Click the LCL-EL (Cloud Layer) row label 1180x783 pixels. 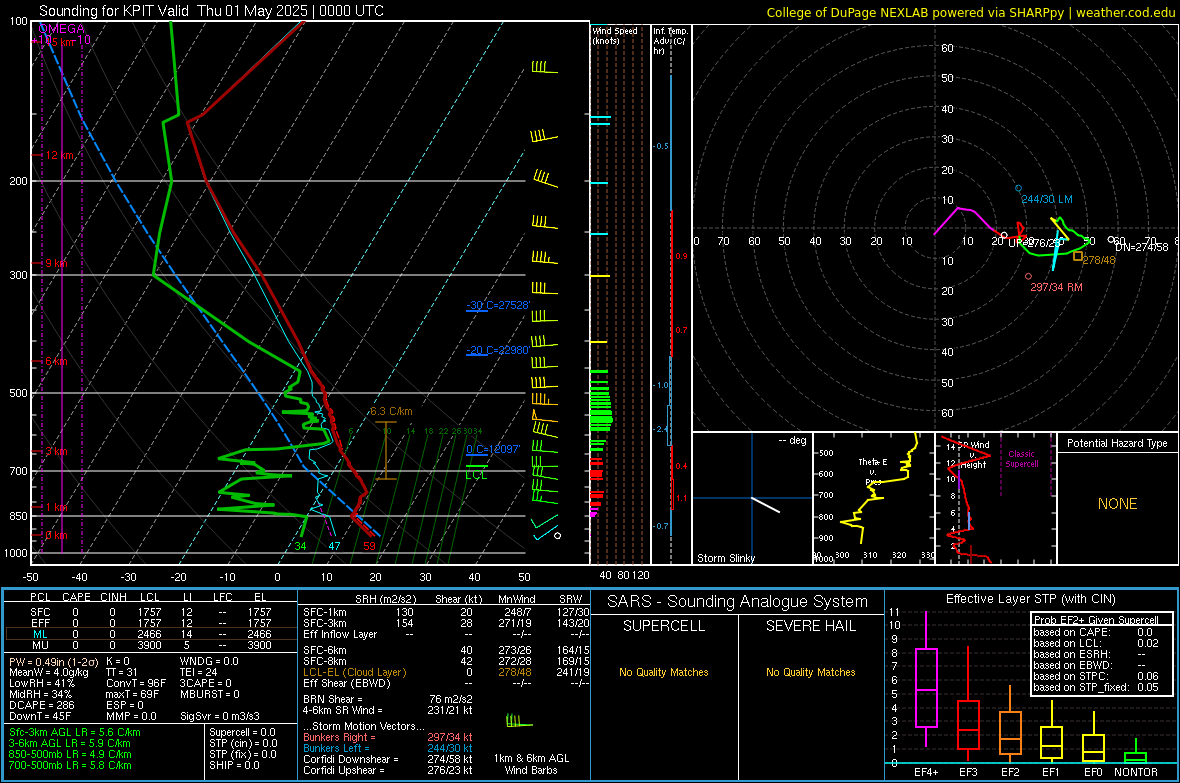[354, 672]
